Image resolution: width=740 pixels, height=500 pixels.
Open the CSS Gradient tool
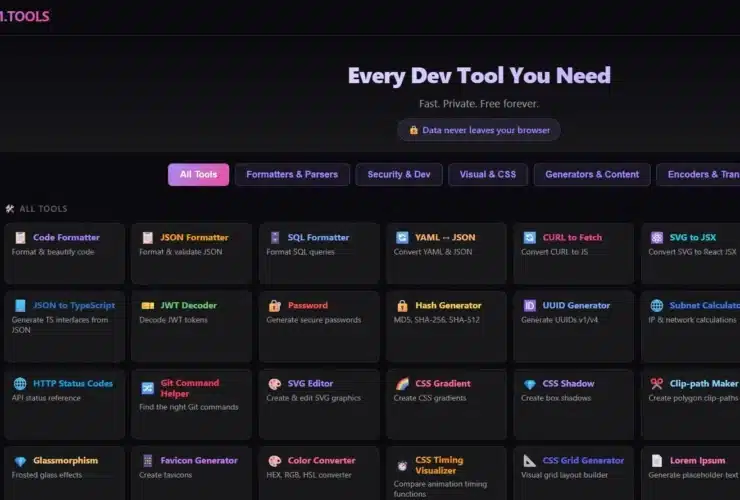(446, 404)
